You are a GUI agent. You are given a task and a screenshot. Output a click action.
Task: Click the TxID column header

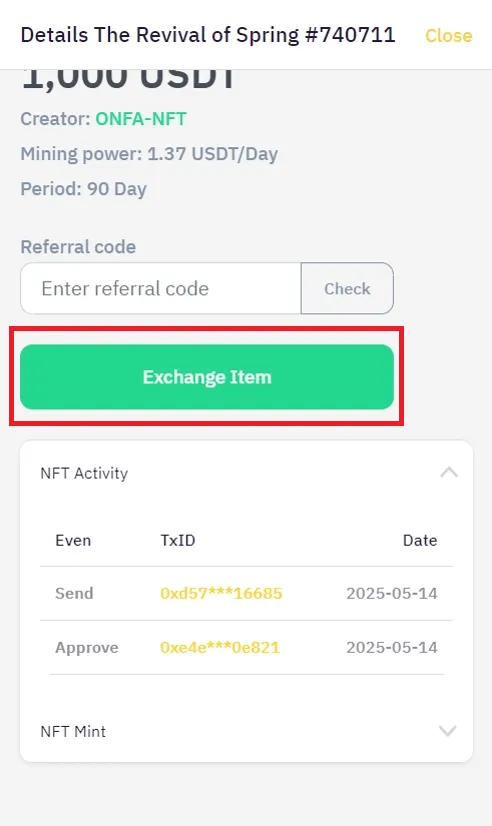178,540
